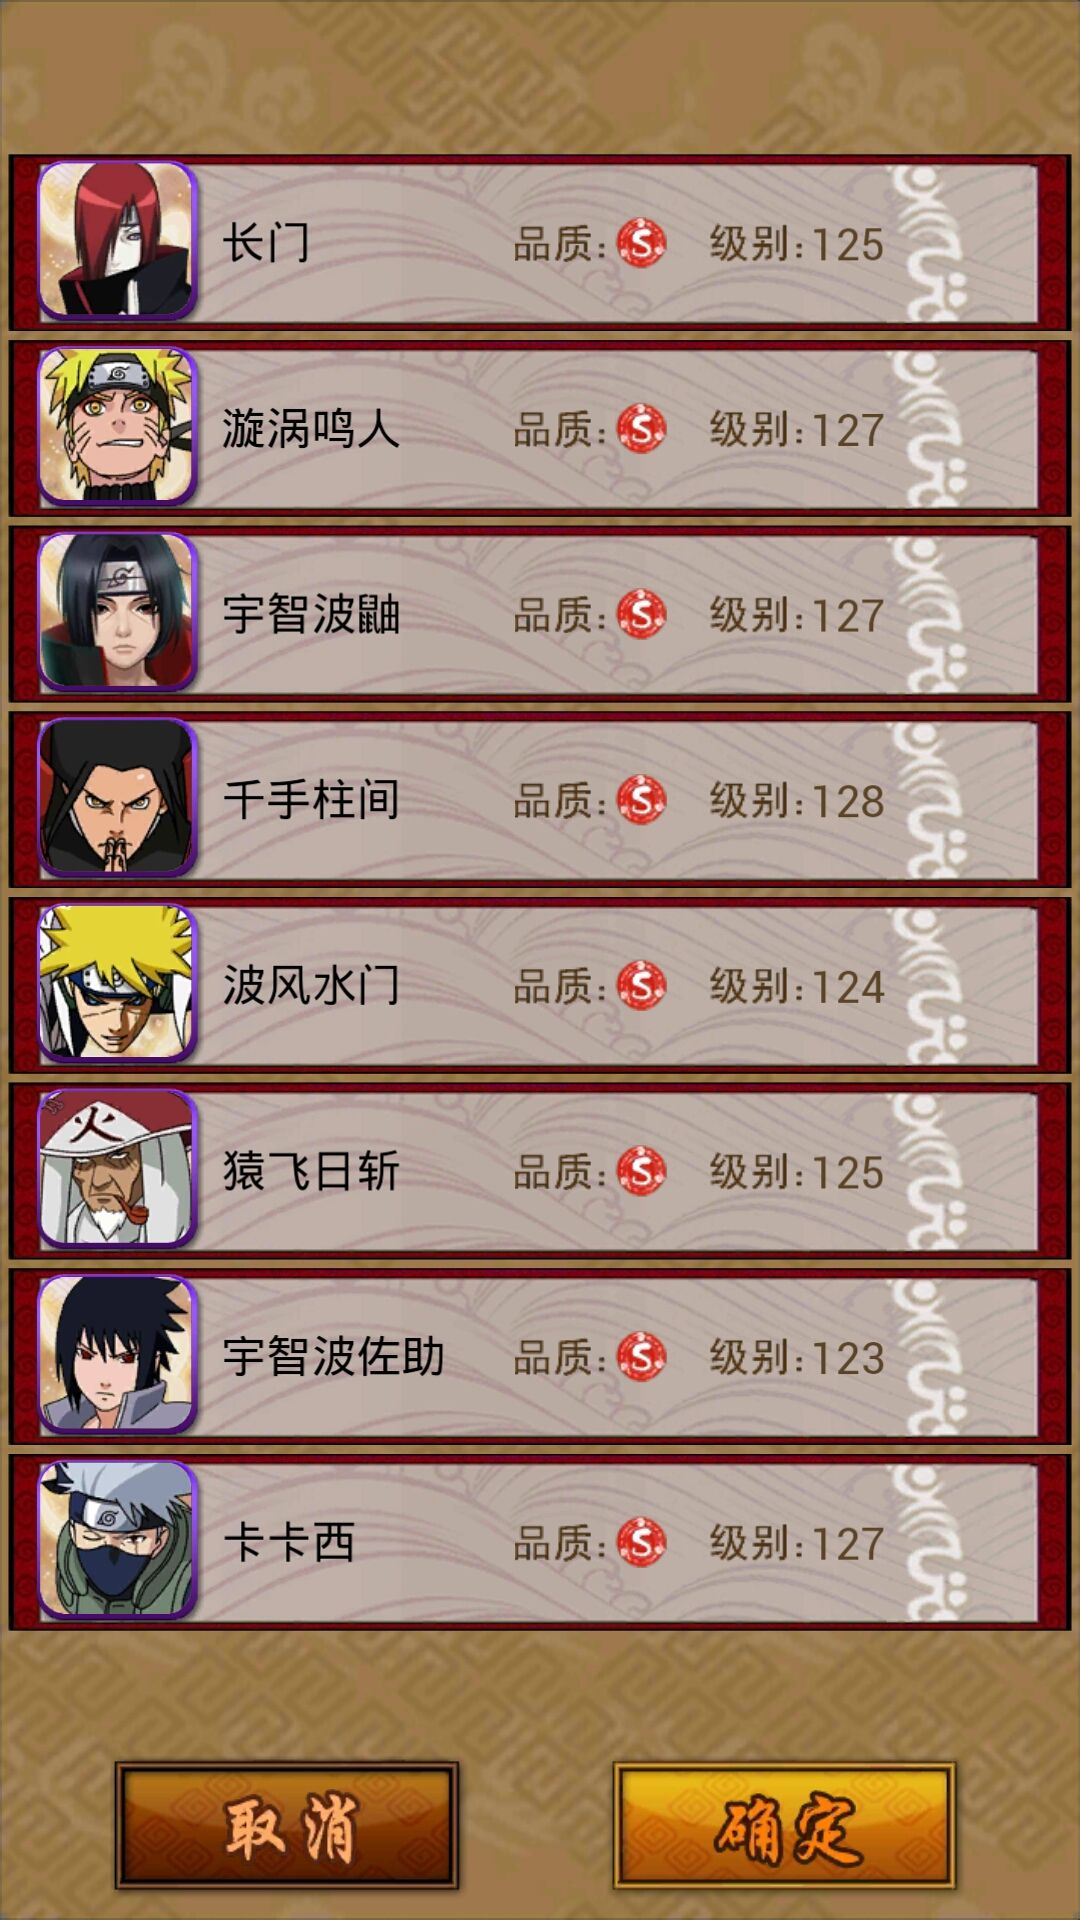
Task: Tap the 长门 character portrait
Action: (117, 241)
